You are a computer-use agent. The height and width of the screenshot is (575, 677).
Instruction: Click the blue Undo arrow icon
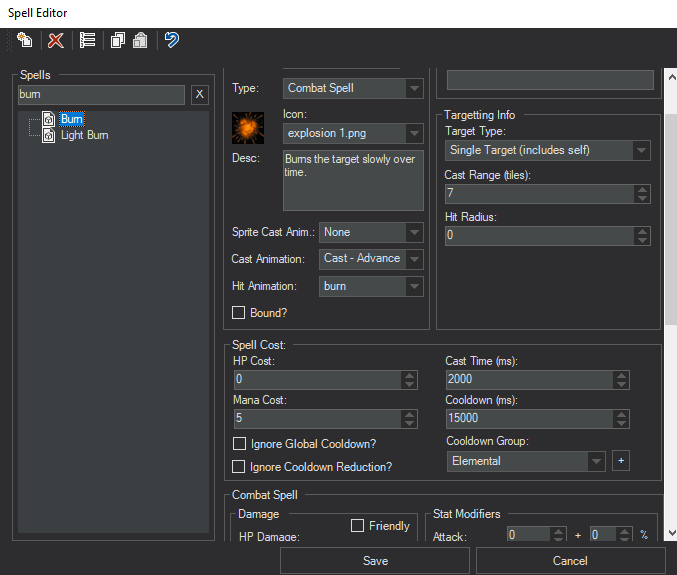click(x=171, y=40)
